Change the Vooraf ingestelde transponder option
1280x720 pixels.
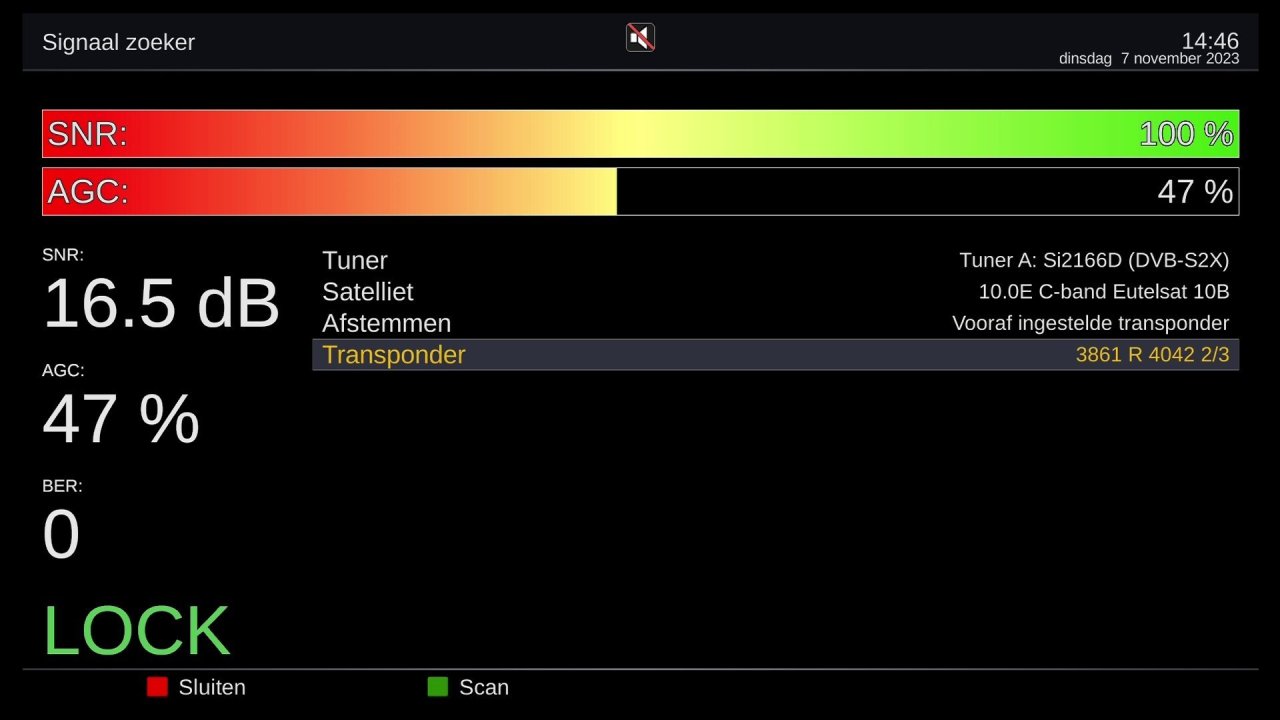tap(1090, 324)
